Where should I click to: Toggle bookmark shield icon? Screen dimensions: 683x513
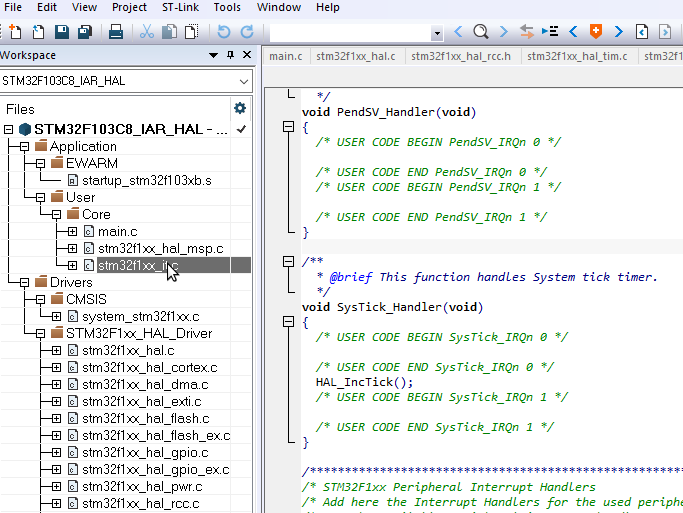595,32
